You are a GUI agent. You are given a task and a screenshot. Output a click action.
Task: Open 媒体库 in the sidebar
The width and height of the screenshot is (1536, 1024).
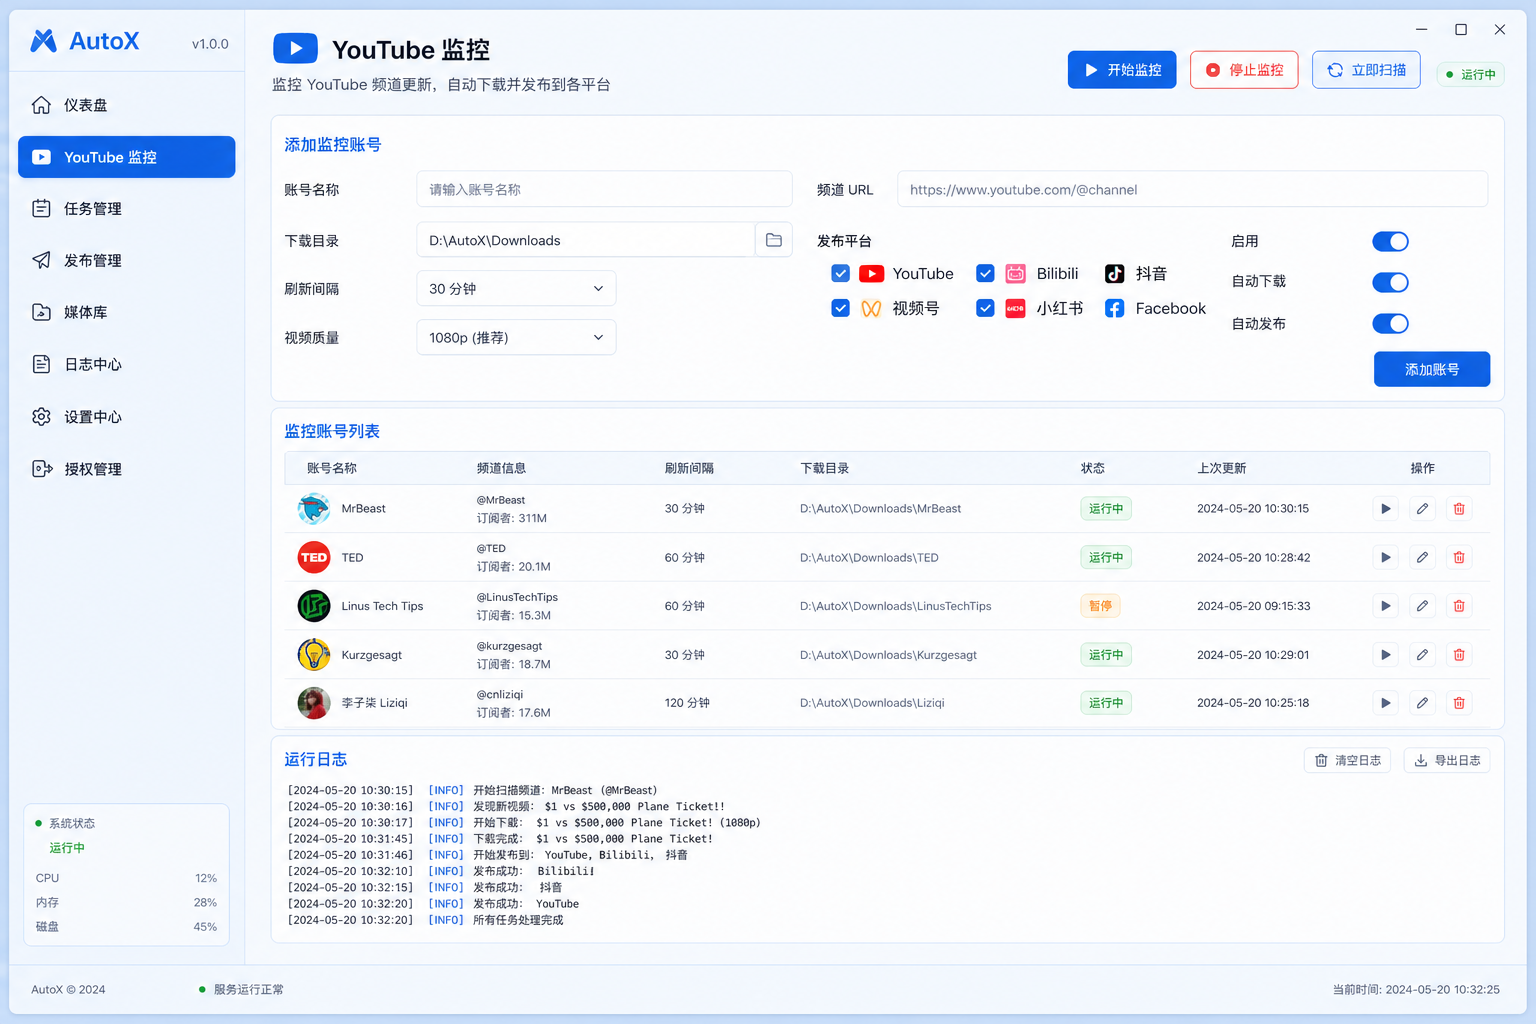127,312
